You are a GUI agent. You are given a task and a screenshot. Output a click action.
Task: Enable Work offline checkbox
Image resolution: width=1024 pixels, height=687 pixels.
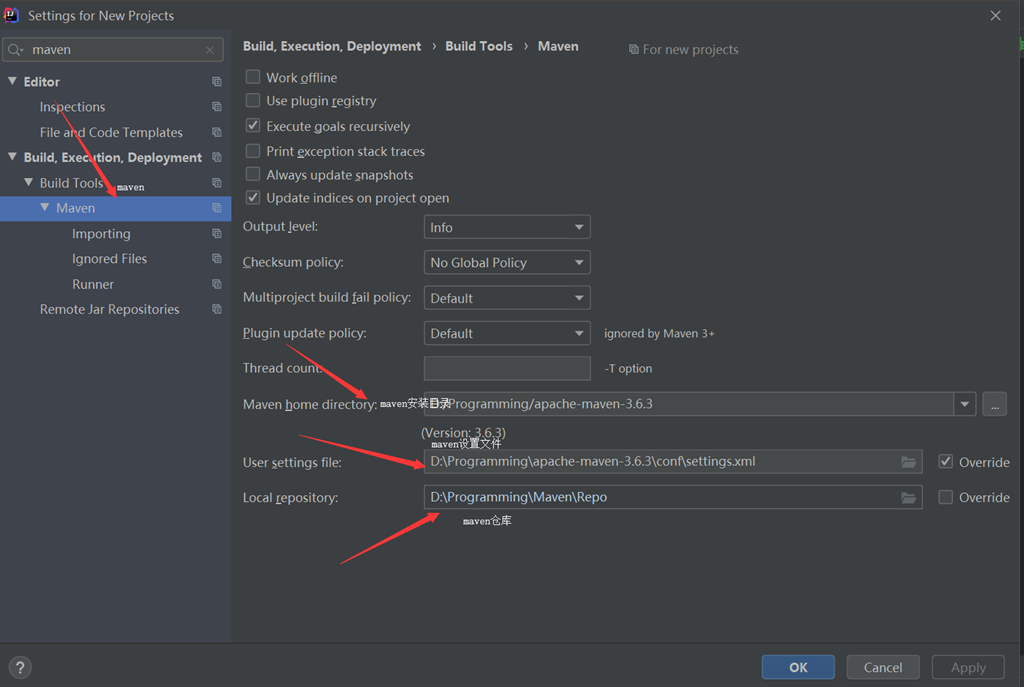(253, 77)
